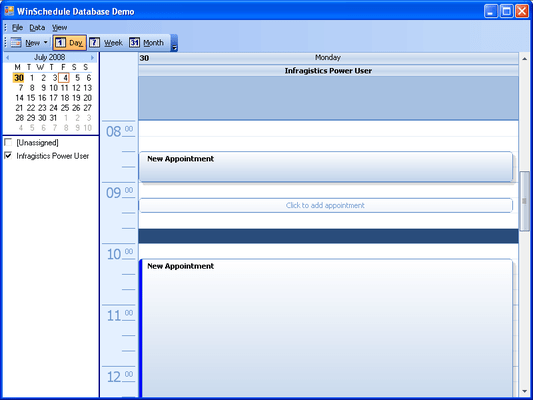The height and width of the screenshot is (400, 533).
Task: Maximize the WinSchedule window
Action: (506, 11)
